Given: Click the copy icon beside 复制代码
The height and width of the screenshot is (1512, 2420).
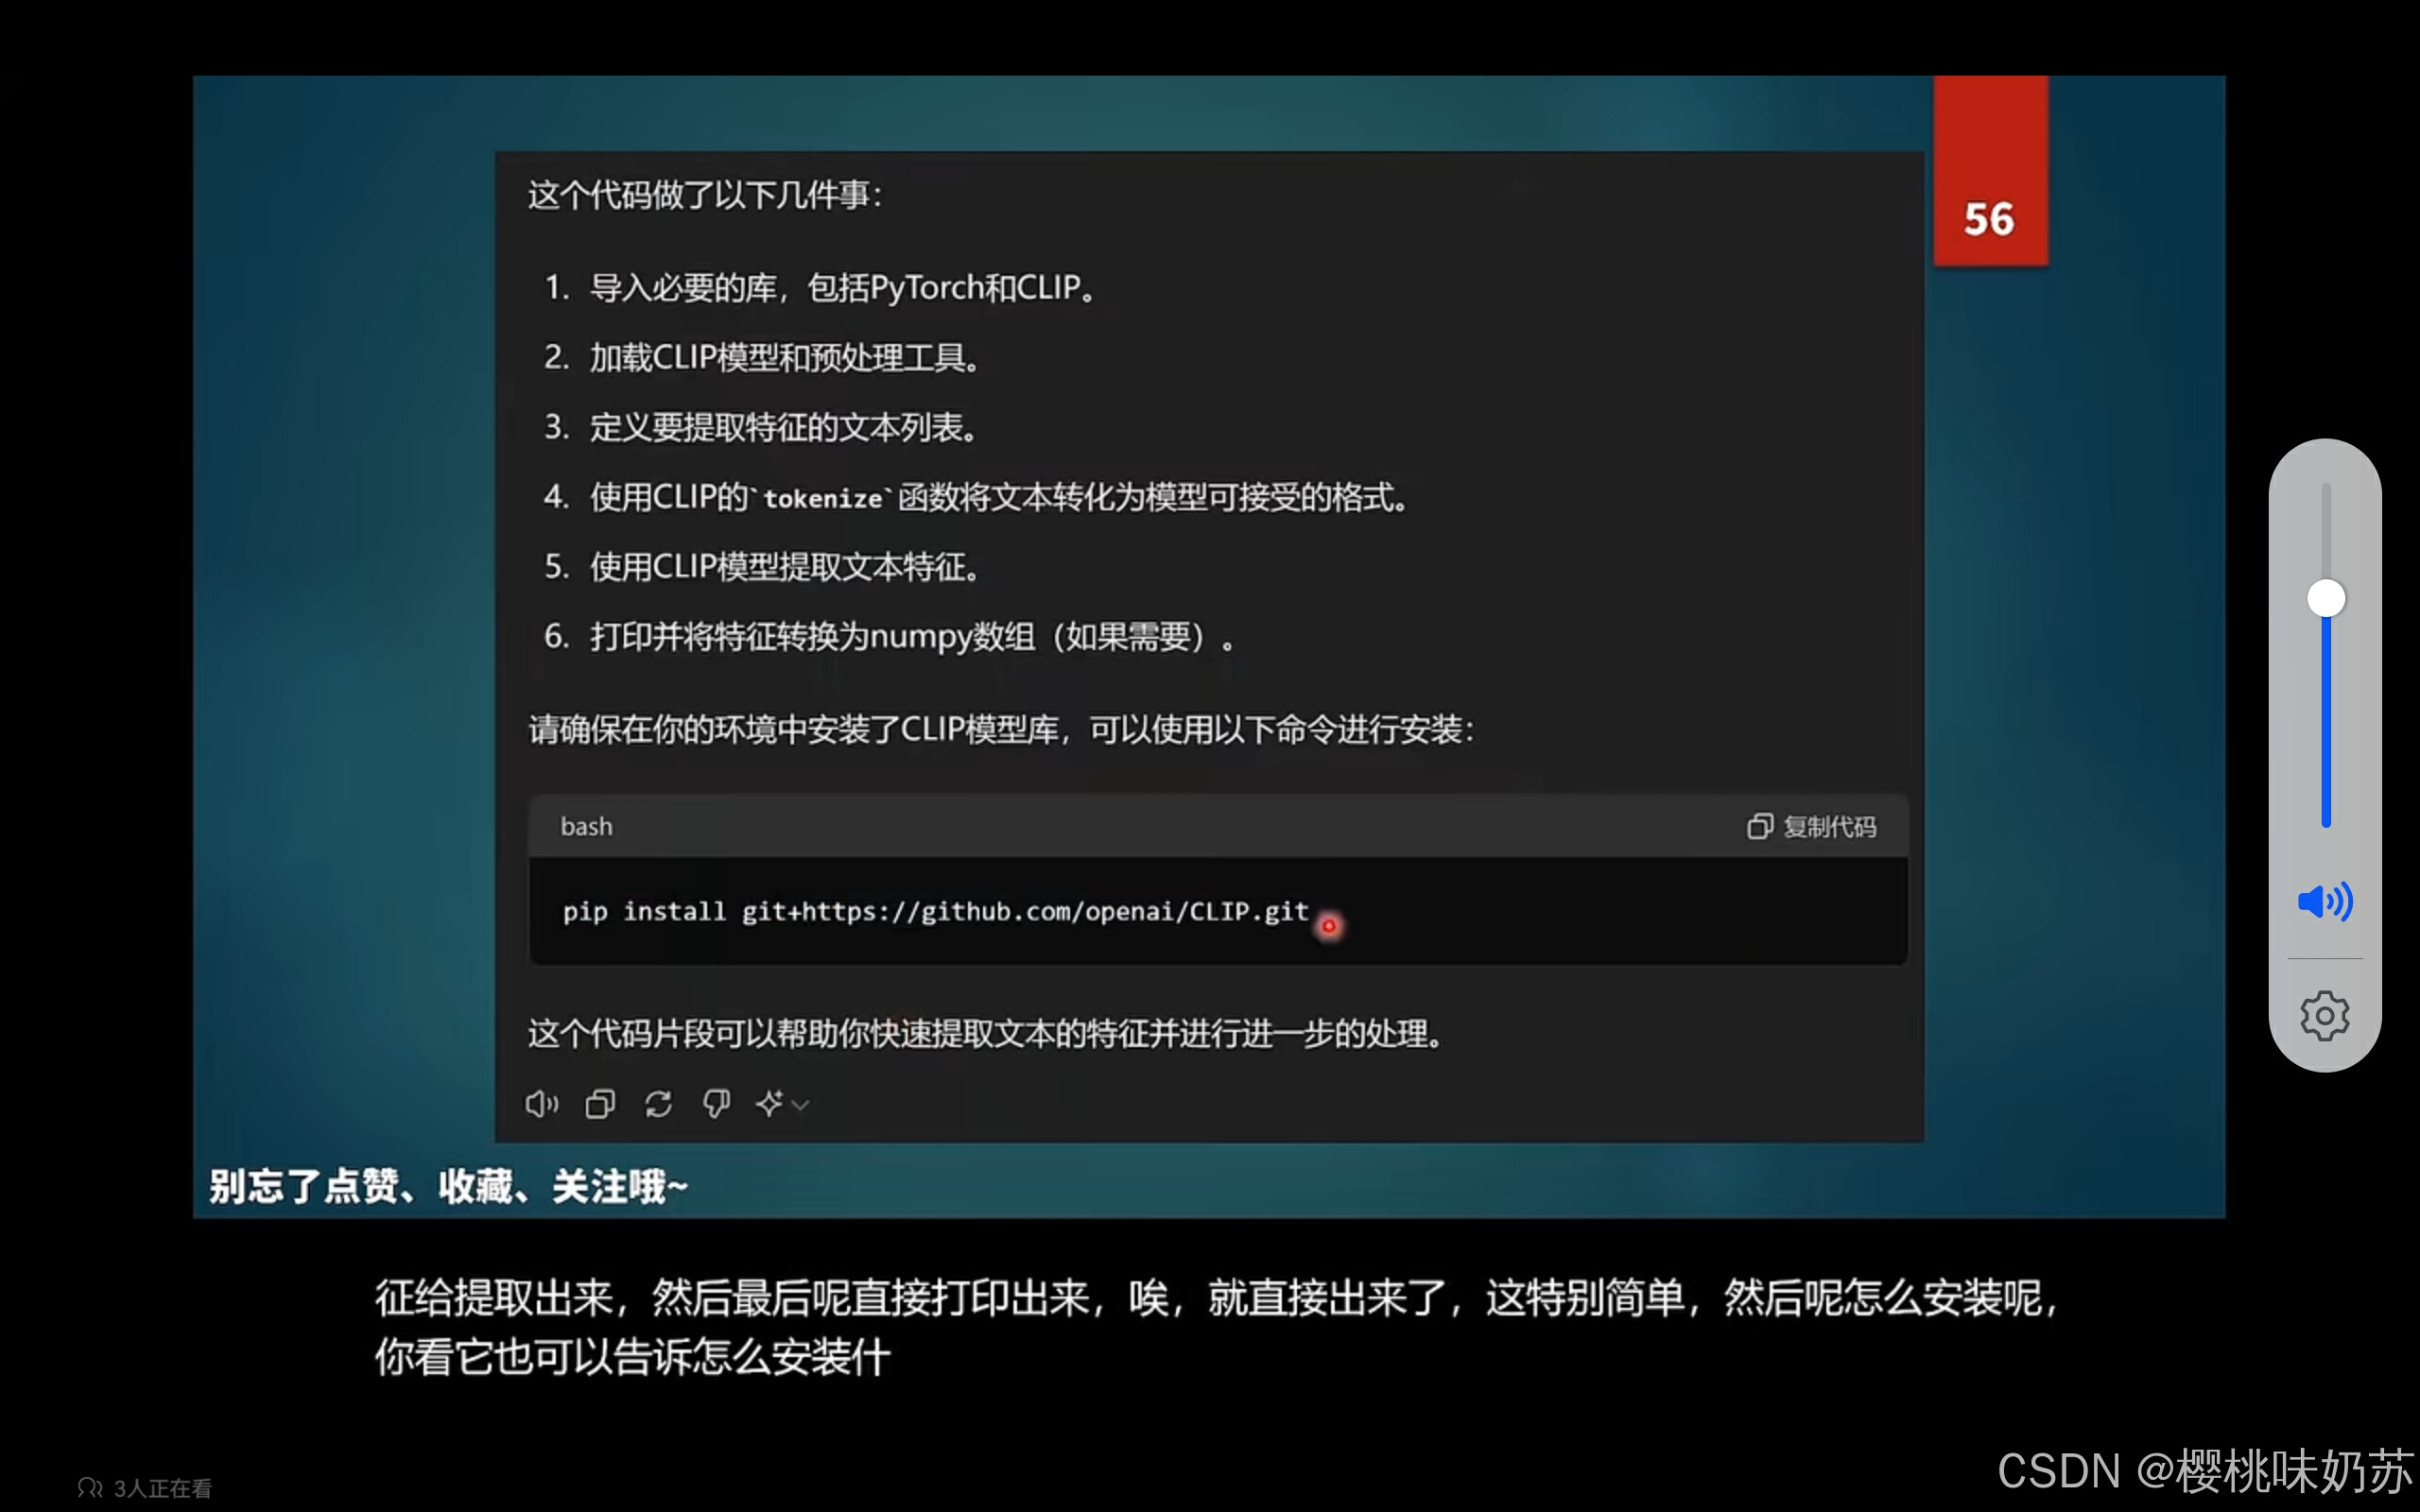Looking at the screenshot, I should point(1759,826).
